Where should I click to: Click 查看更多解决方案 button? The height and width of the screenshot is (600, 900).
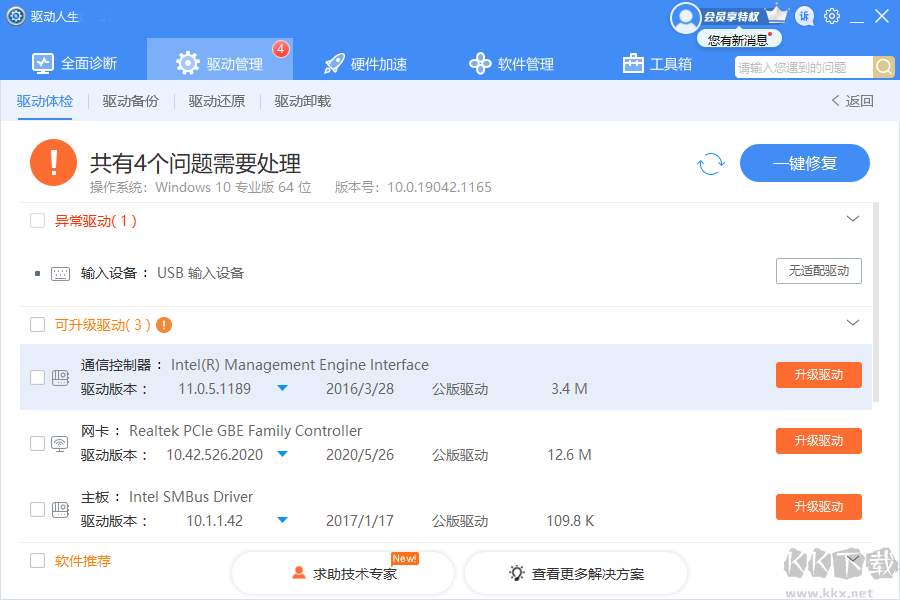pos(576,574)
